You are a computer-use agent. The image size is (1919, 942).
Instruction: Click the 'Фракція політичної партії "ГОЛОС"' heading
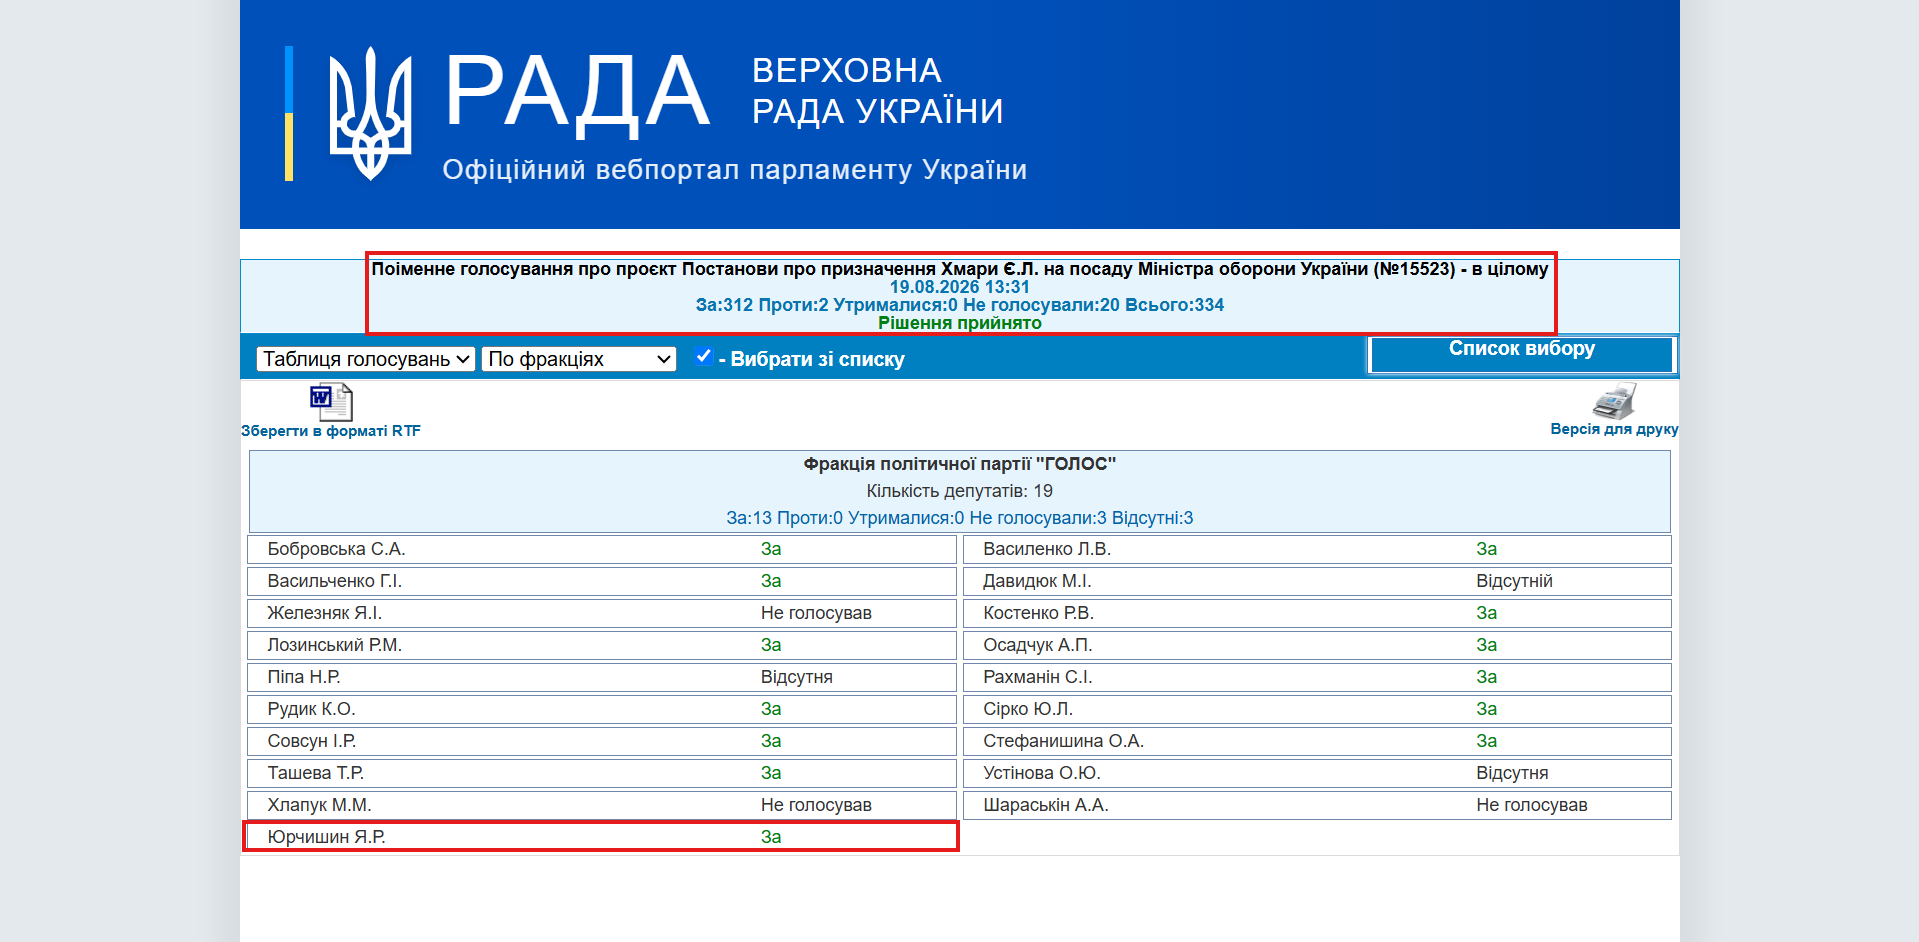960,464
